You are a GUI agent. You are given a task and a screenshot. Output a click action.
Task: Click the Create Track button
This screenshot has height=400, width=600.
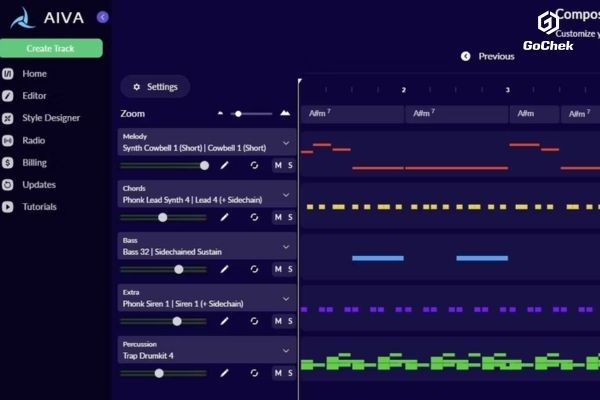tap(51, 48)
